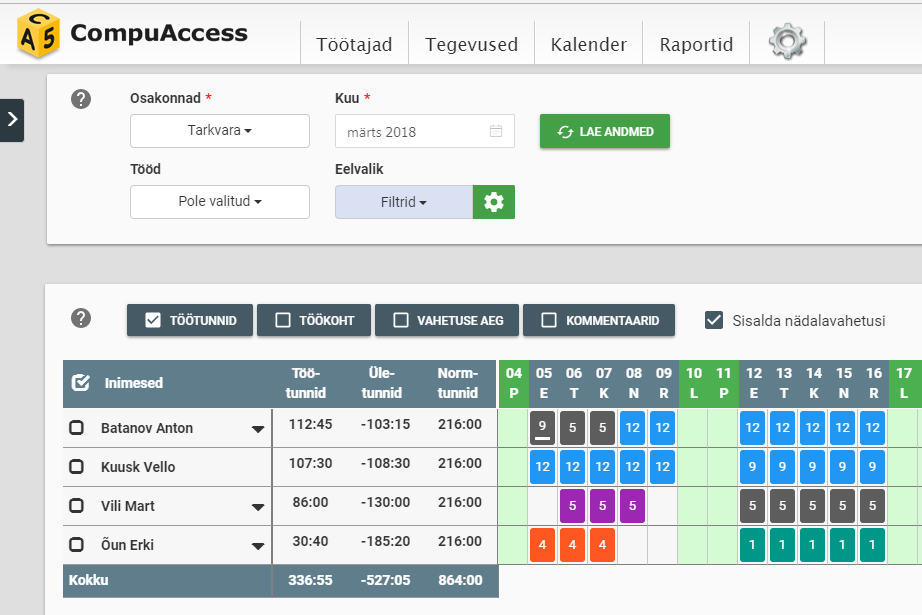Open green filter settings gear button

pos(493,202)
